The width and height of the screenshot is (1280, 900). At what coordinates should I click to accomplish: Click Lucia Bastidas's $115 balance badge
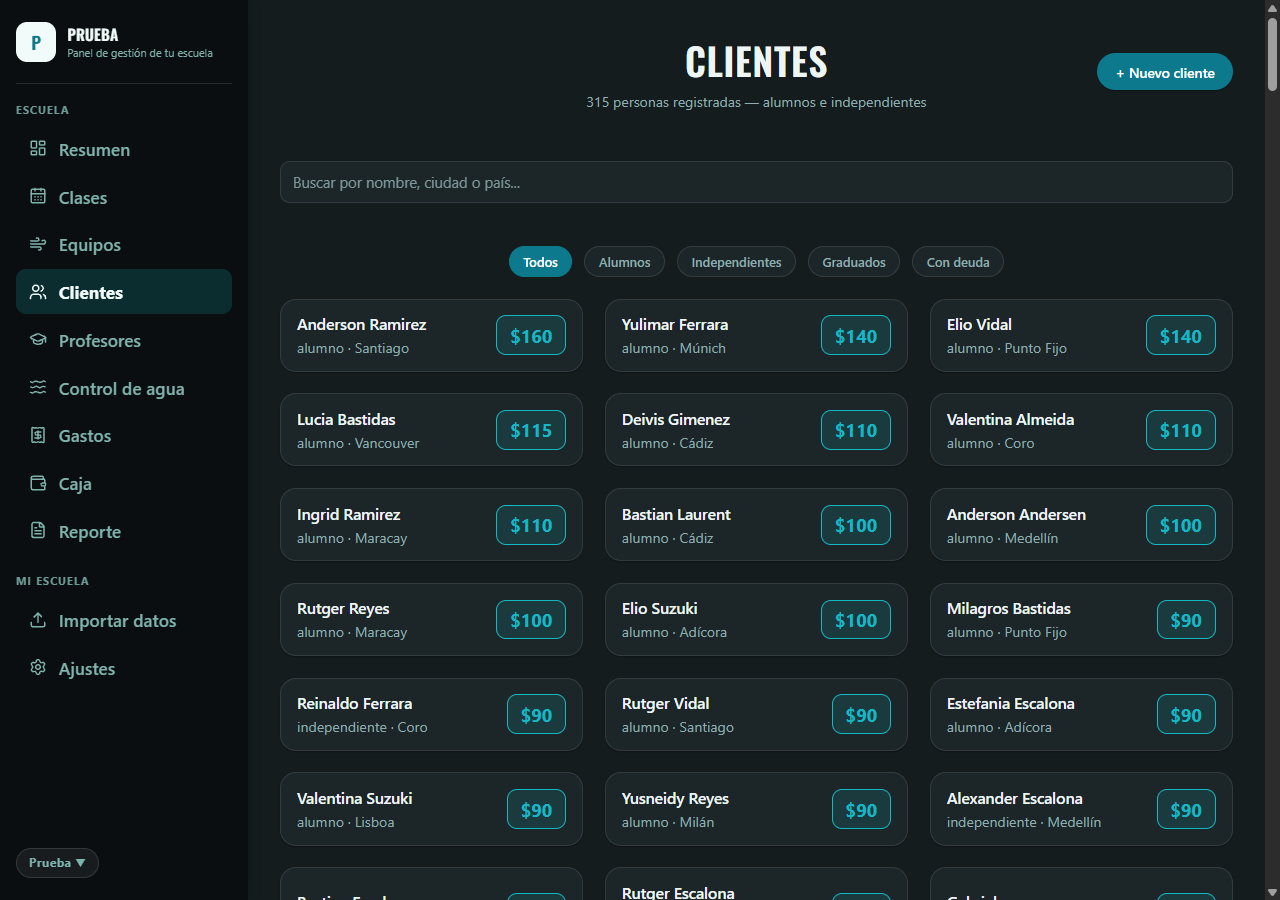(x=531, y=430)
